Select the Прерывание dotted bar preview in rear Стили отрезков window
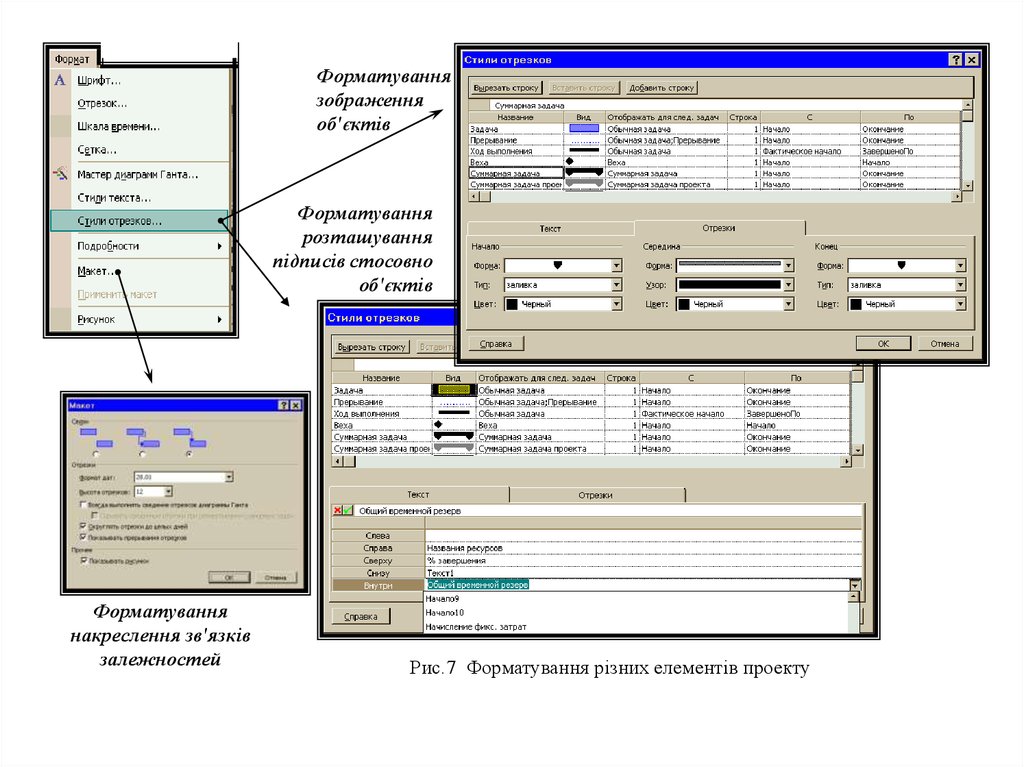Screen dimensions: 1024x767 [x=454, y=402]
